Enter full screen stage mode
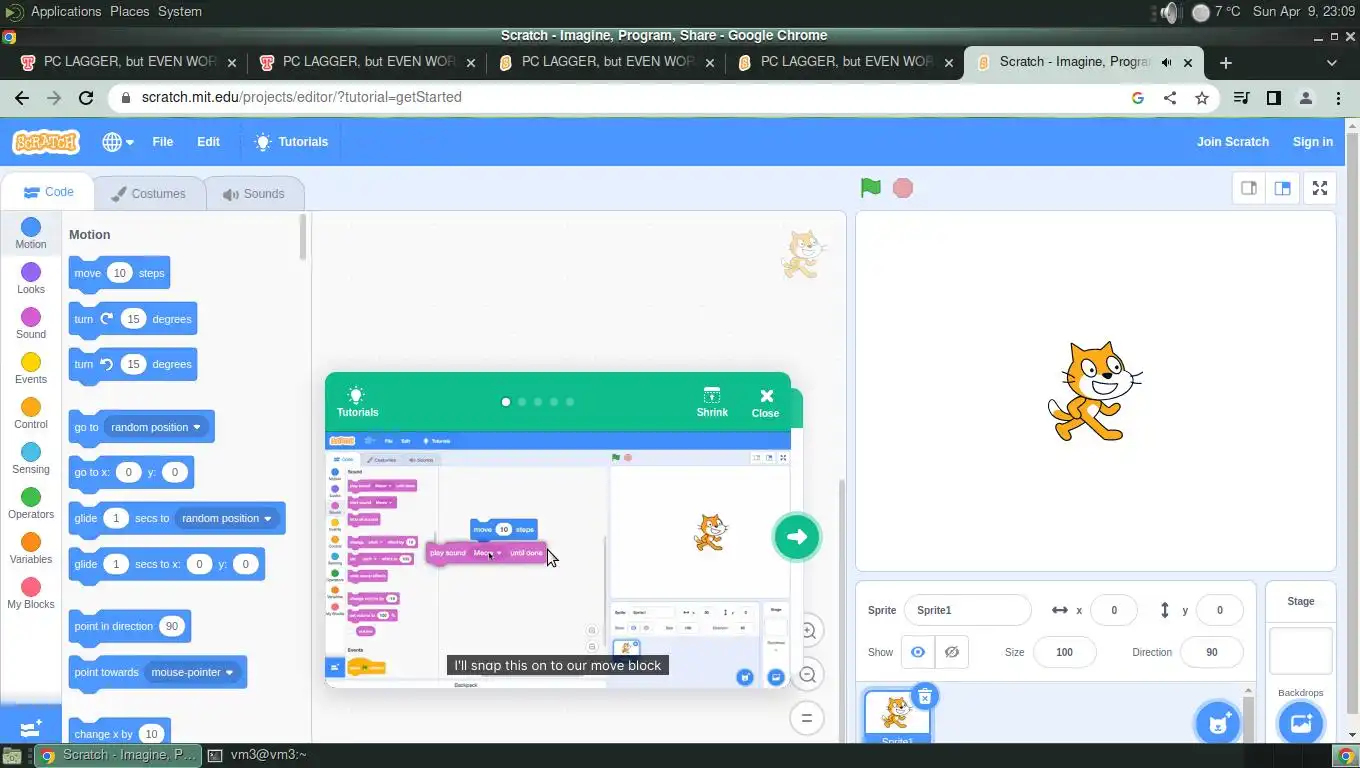 1320,188
